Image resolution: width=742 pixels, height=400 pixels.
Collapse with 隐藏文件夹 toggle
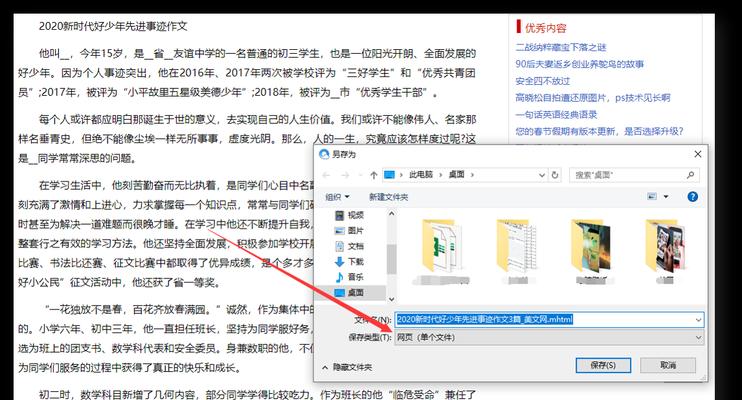347,367
